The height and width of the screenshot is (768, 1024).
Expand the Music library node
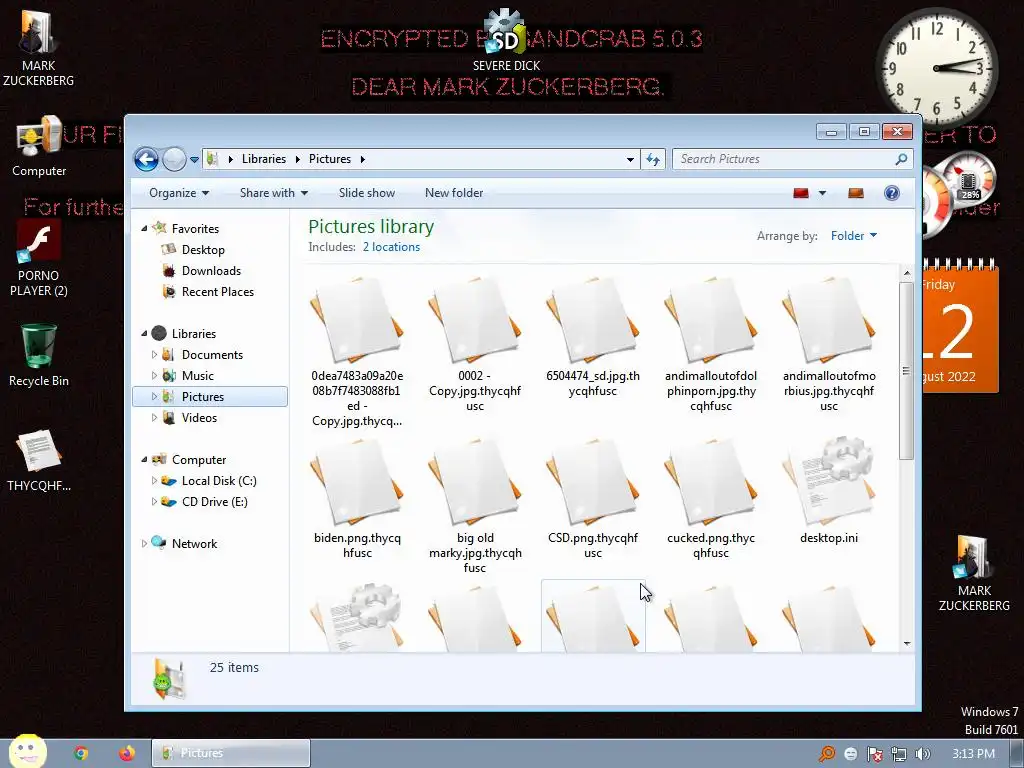tap(154, 376)
